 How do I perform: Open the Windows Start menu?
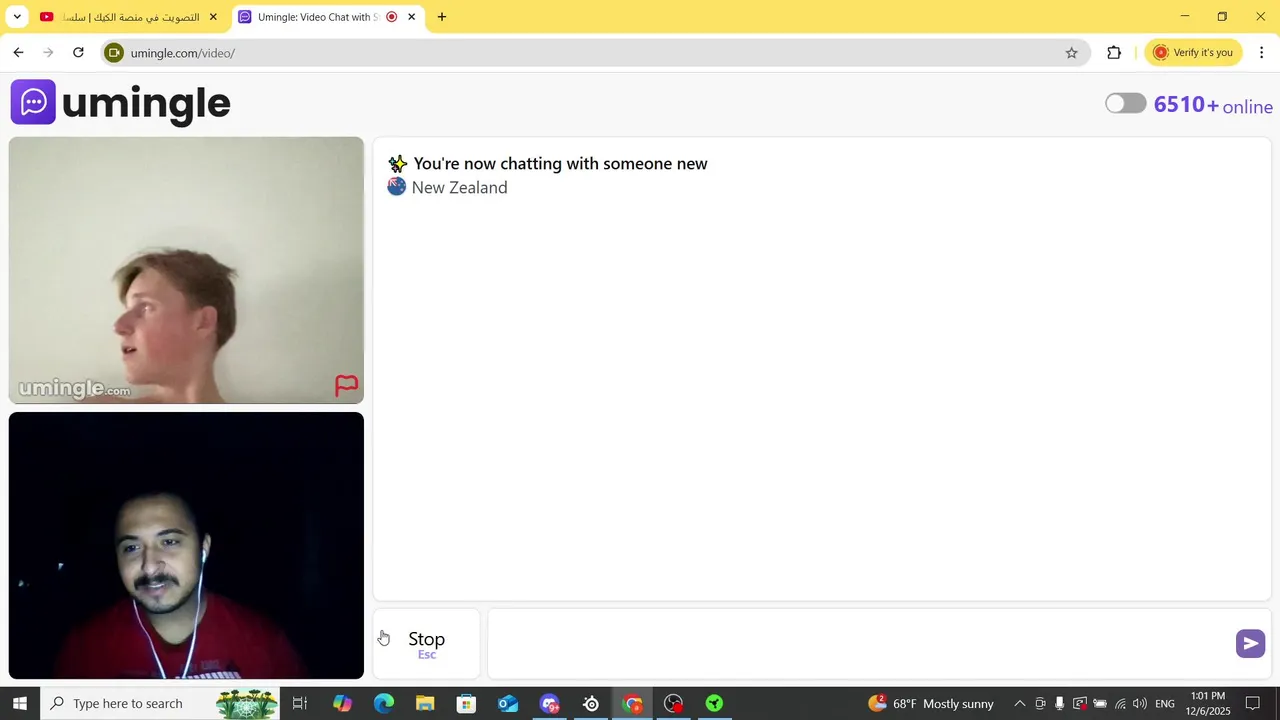[x=20, y=704]
